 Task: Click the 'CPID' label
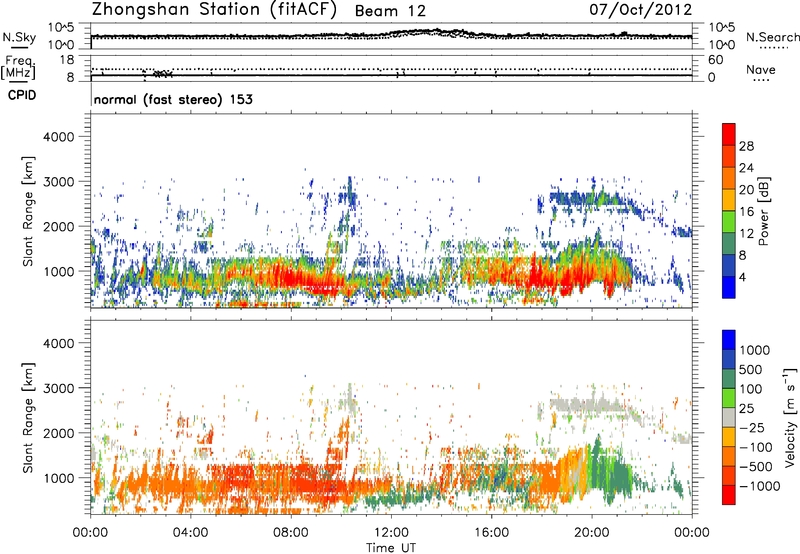[22, 95]
